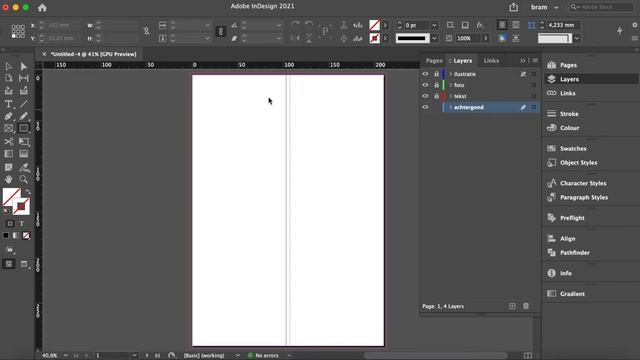Switch to the Pages tab
The image size is (640, 360).
click(434, 60)
